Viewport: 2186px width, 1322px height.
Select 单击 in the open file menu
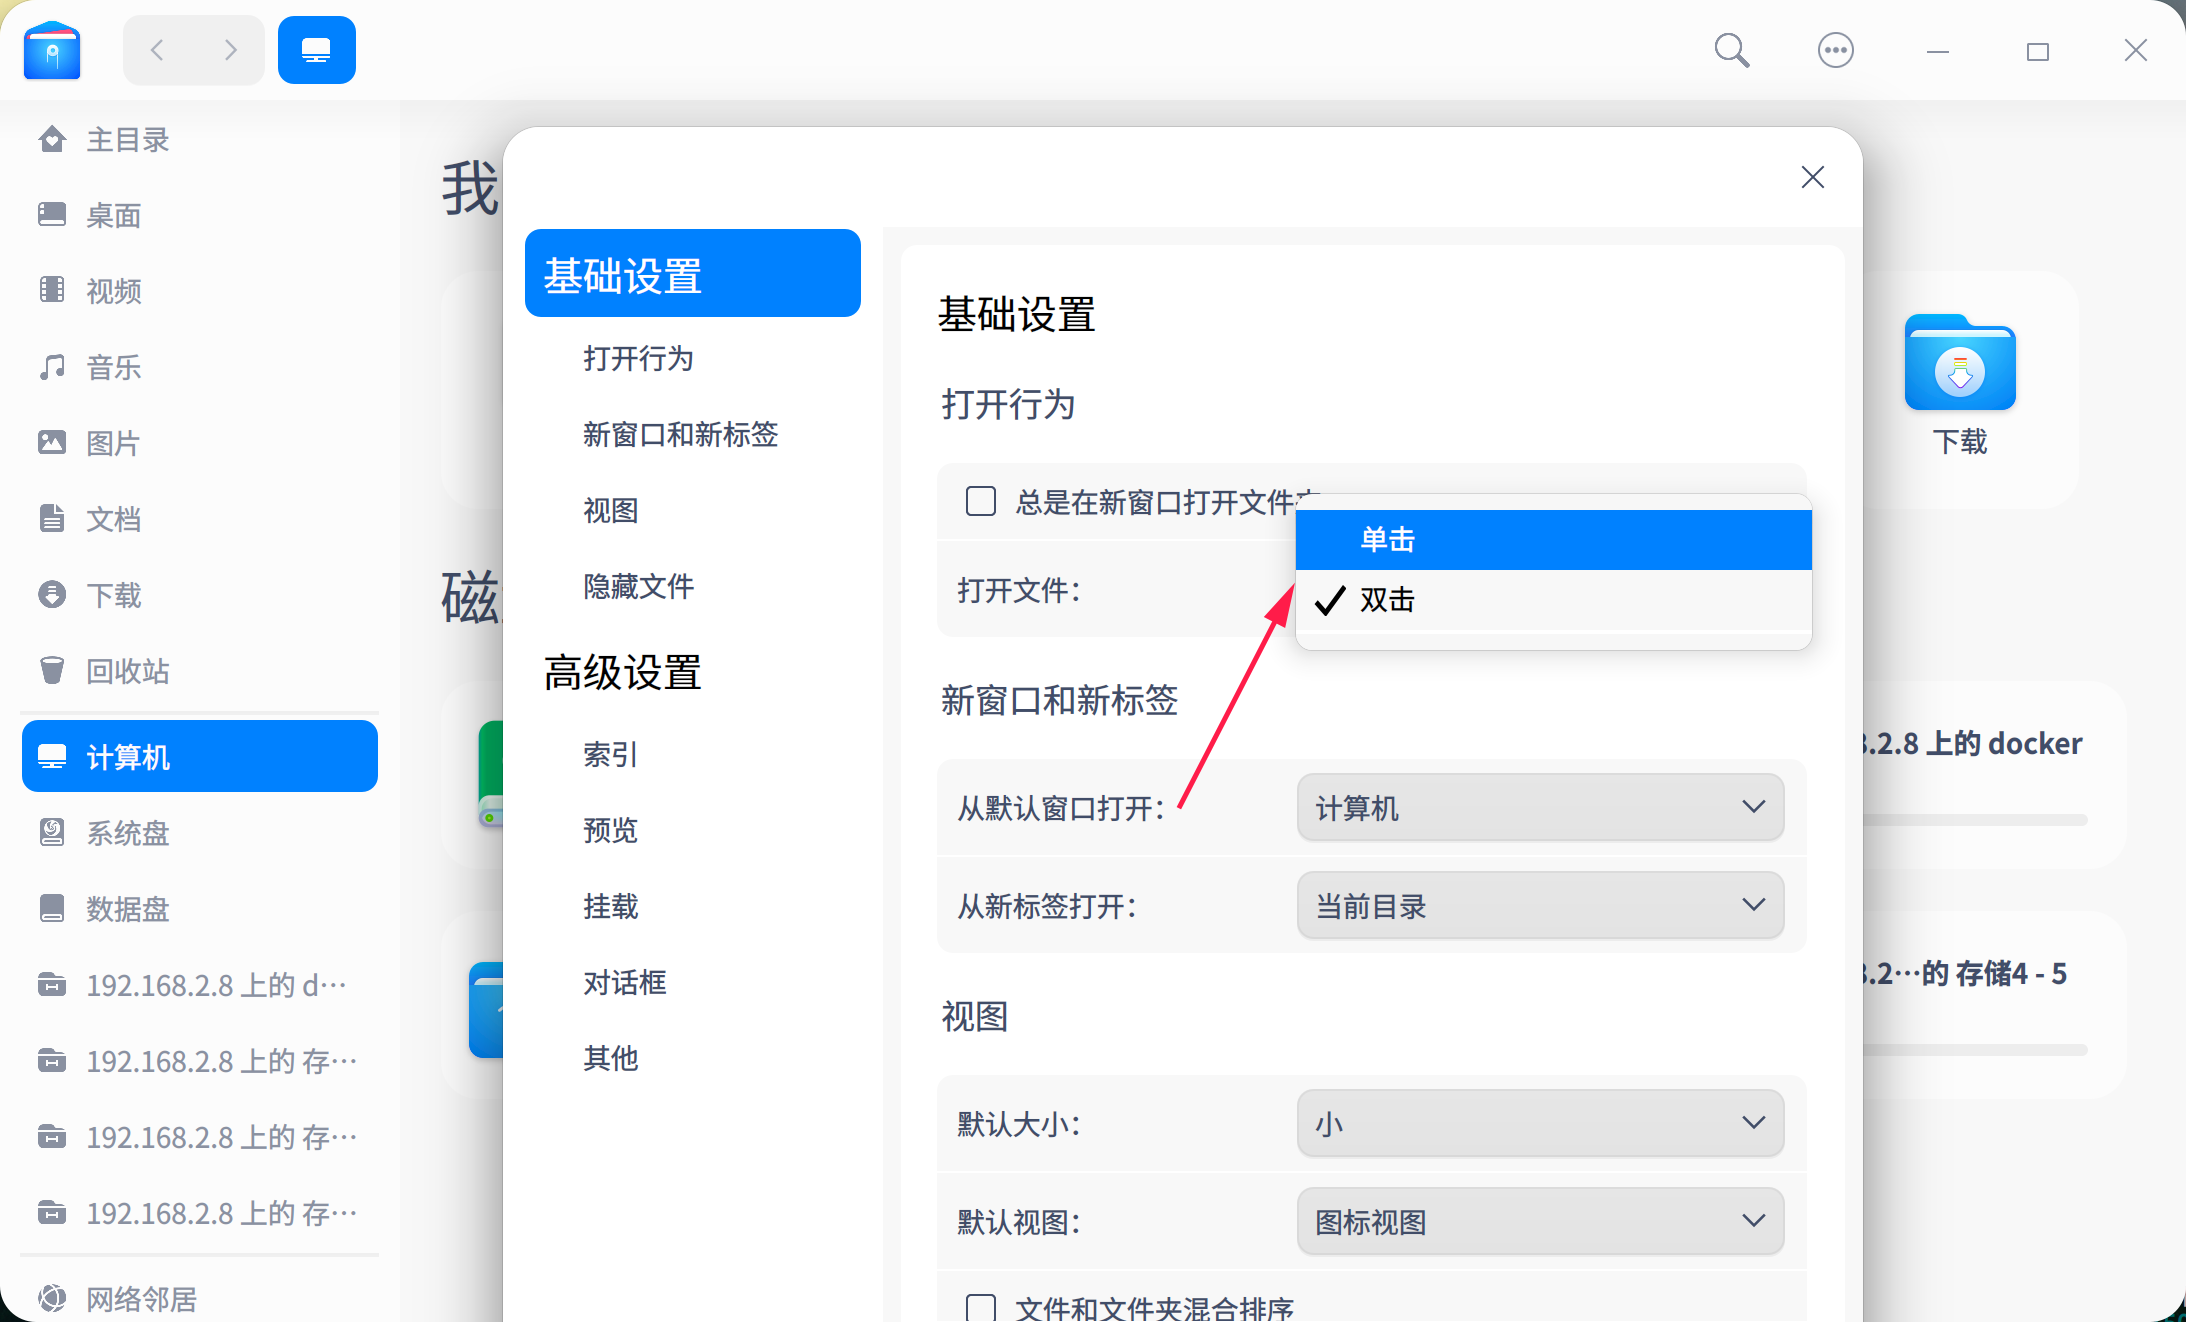1386,539
